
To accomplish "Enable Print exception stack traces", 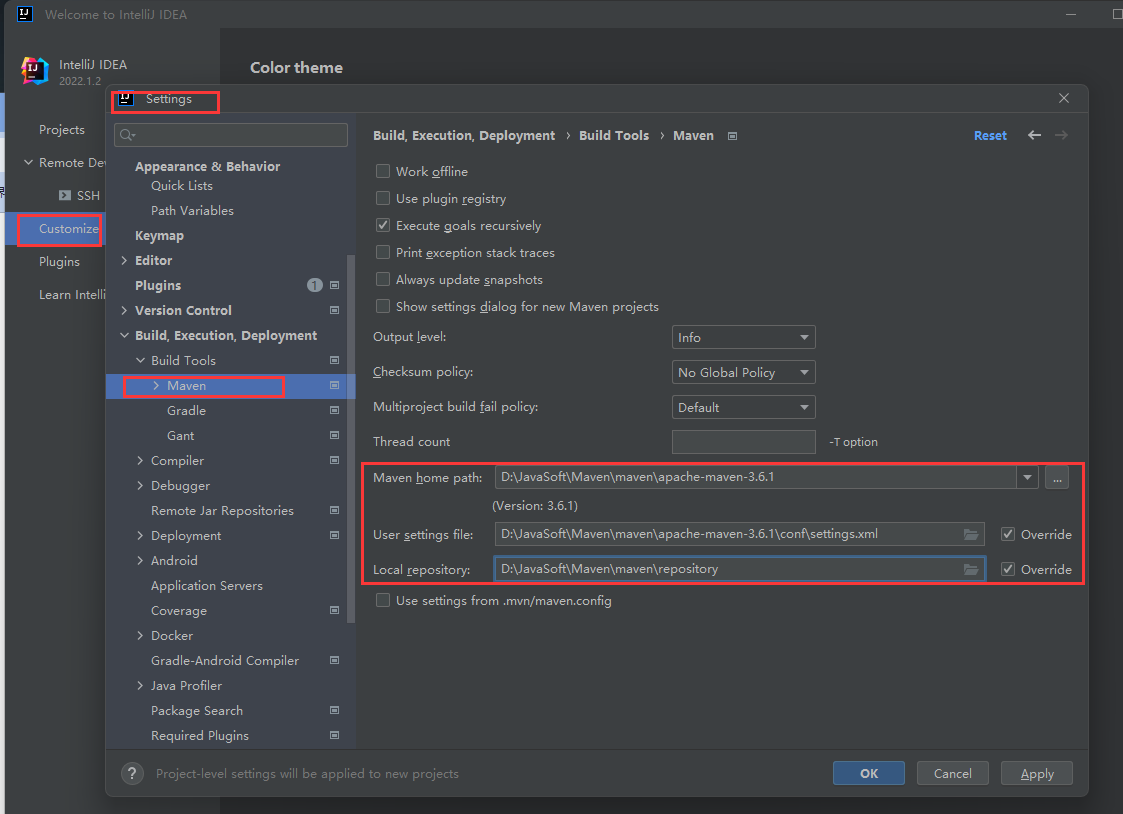I will tap(383, 253).
